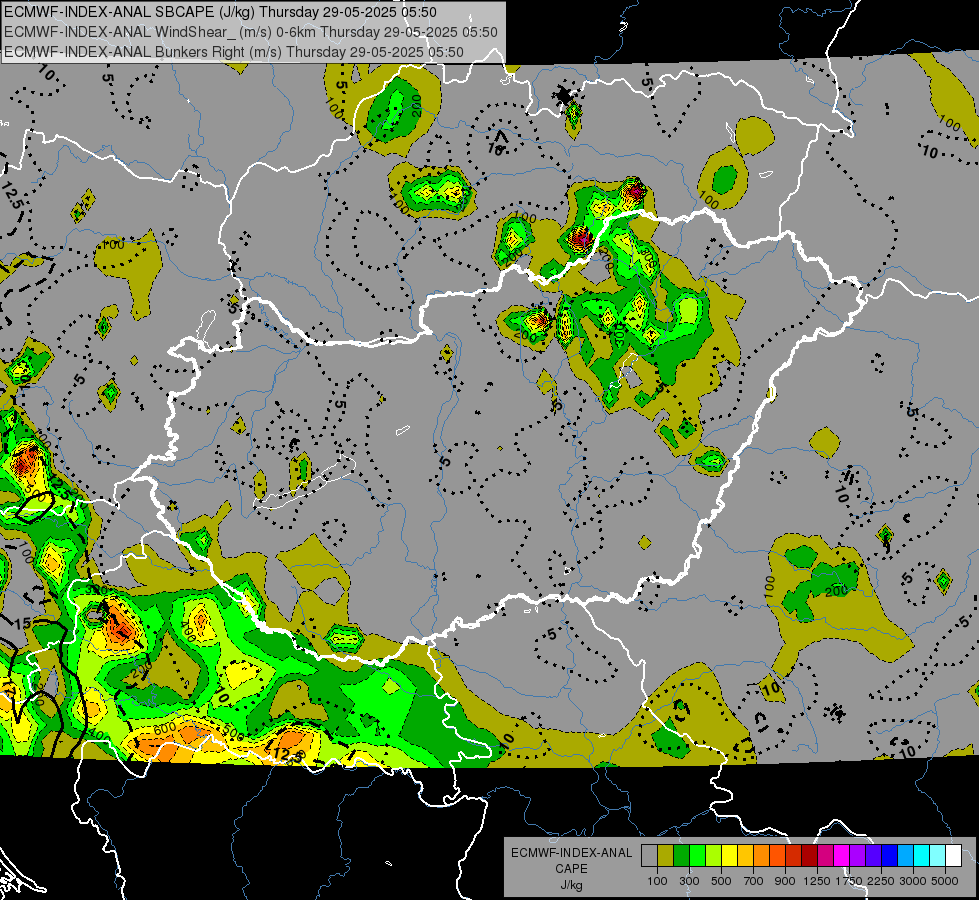Viewport: 979px width, 900px height.
Task: Click the J/kg unit label in legend
Action: (572, 886)
